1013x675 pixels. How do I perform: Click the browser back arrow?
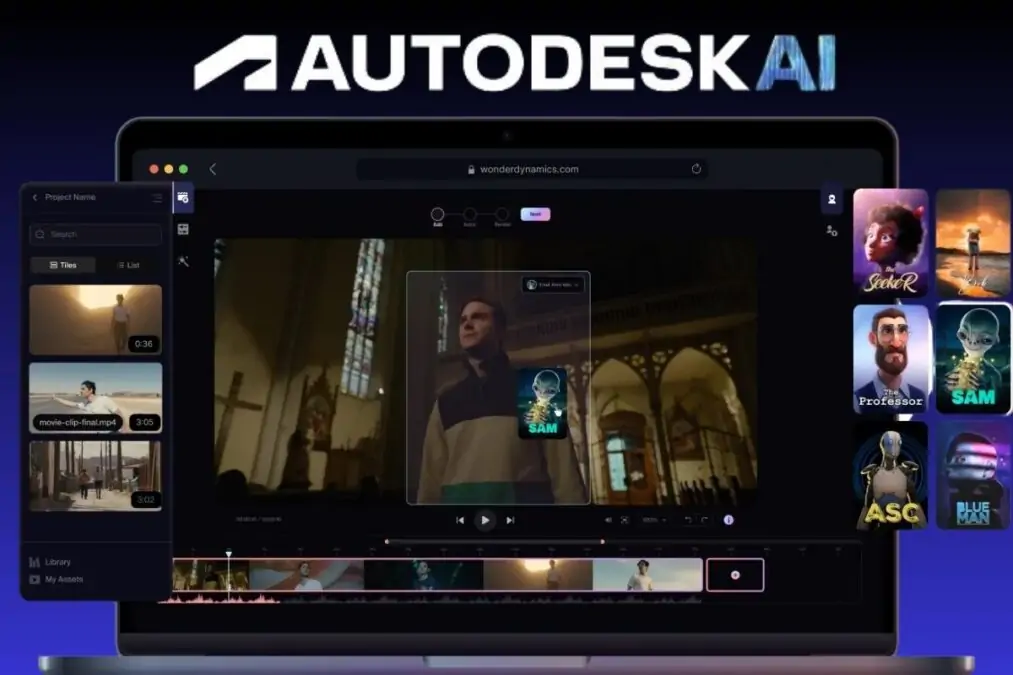tap(213, 169)
